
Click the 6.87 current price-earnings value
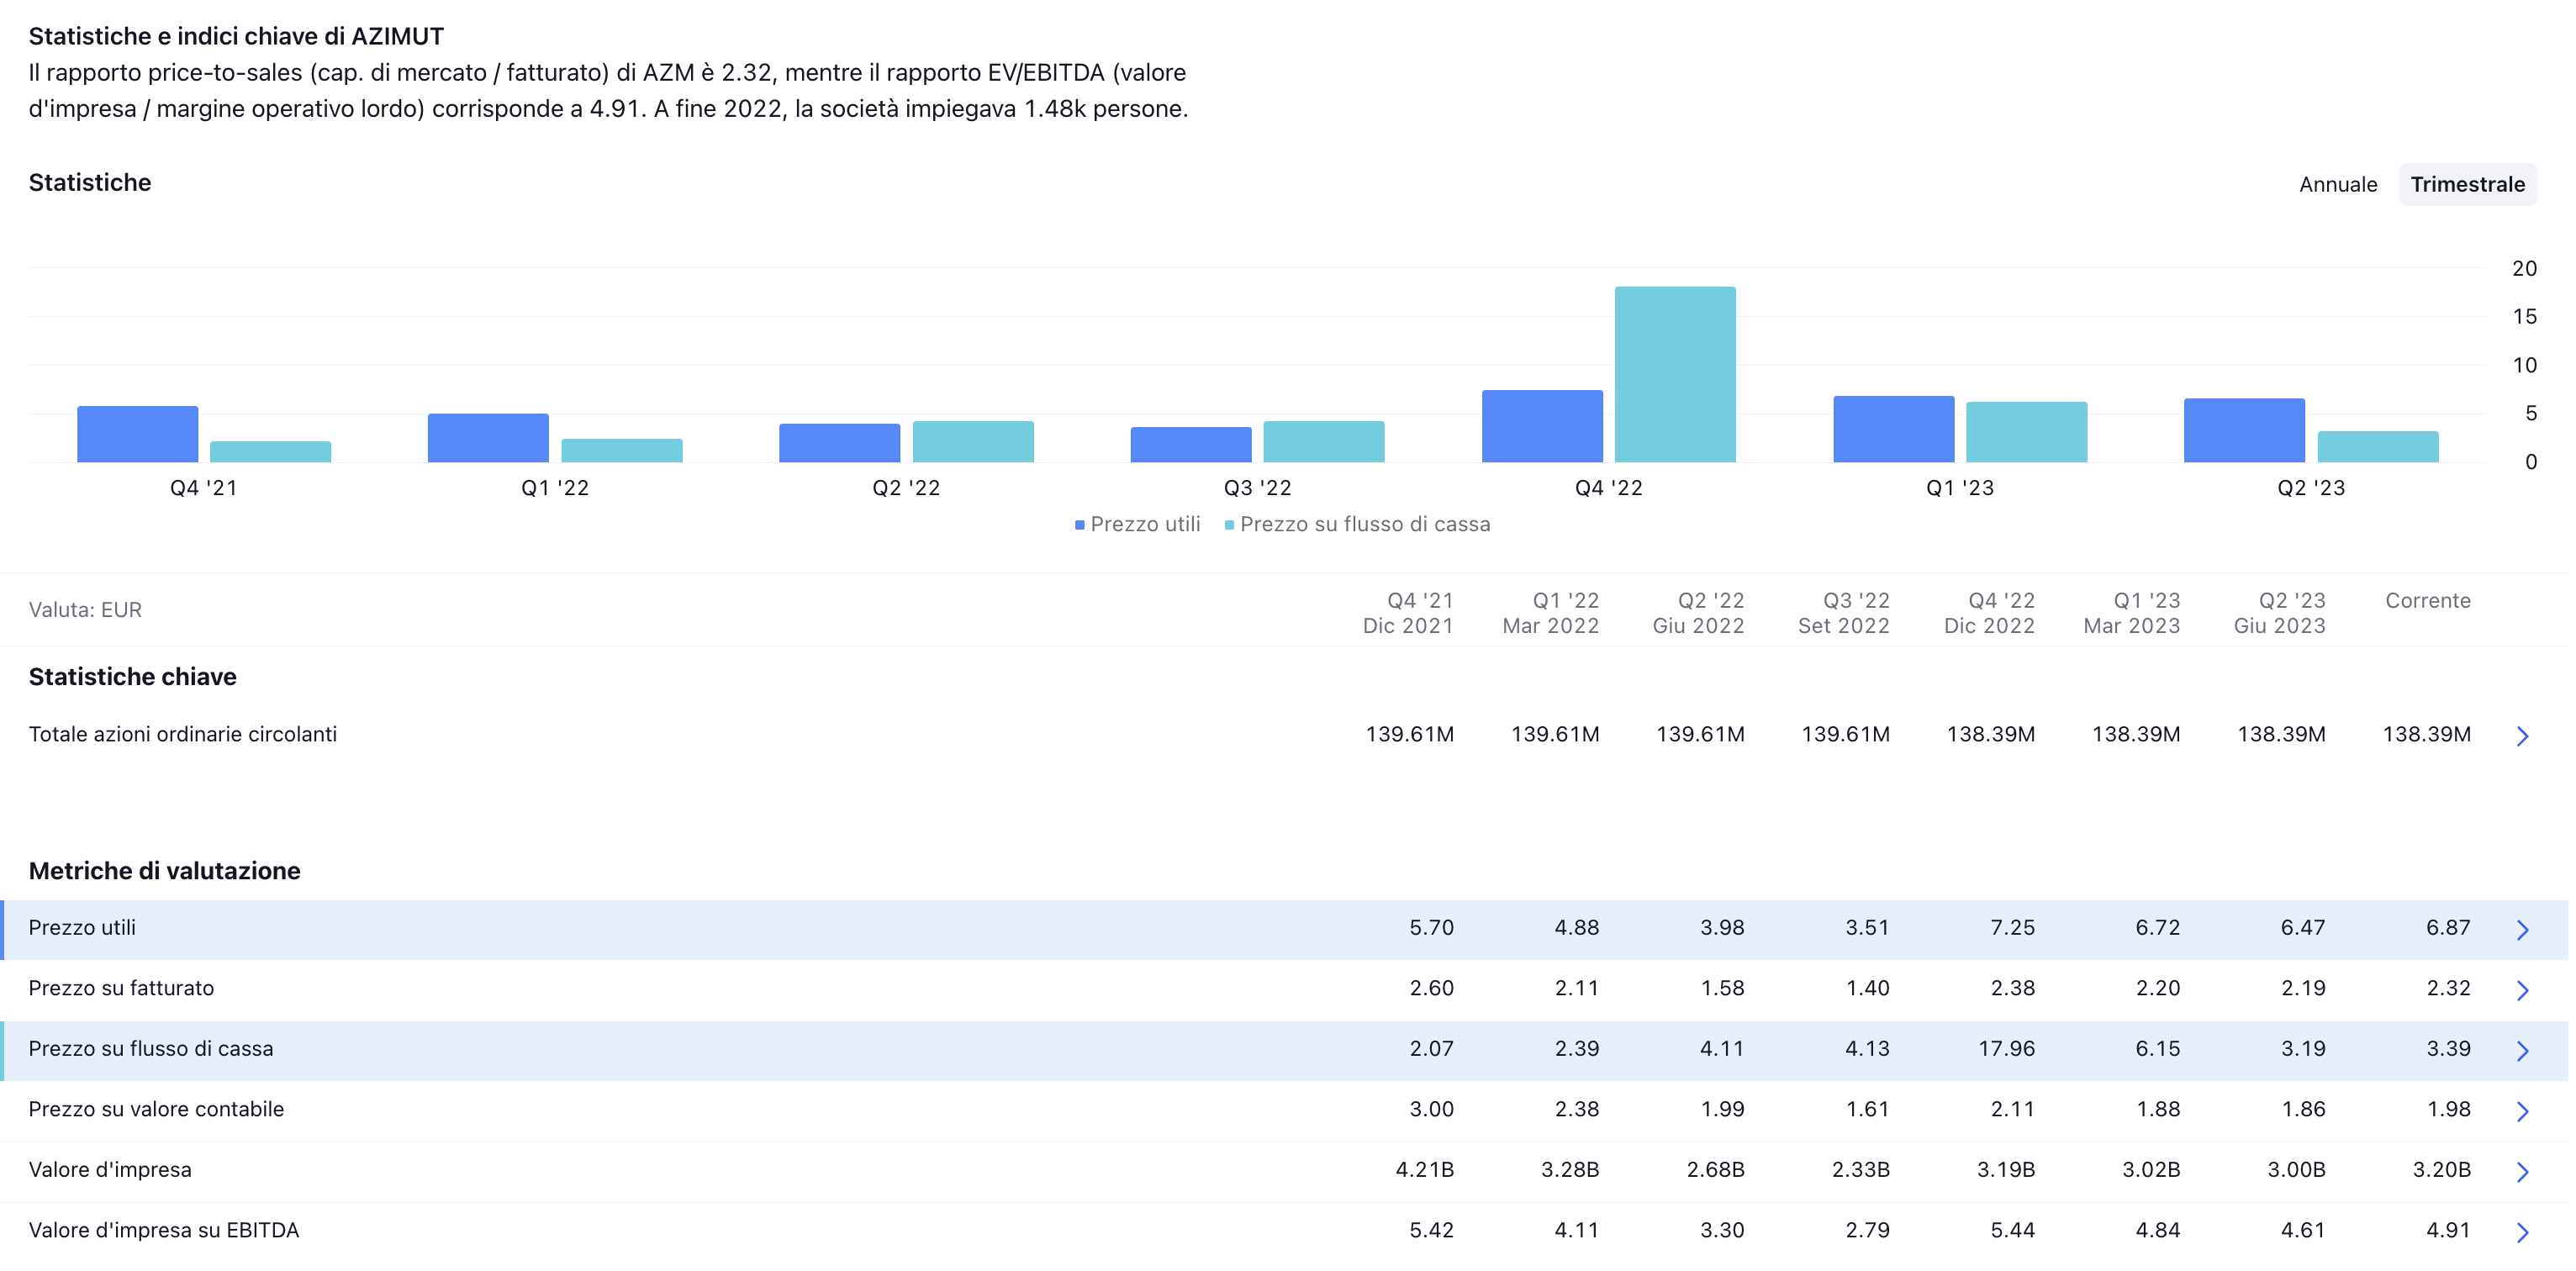[x=2447, y=928]
